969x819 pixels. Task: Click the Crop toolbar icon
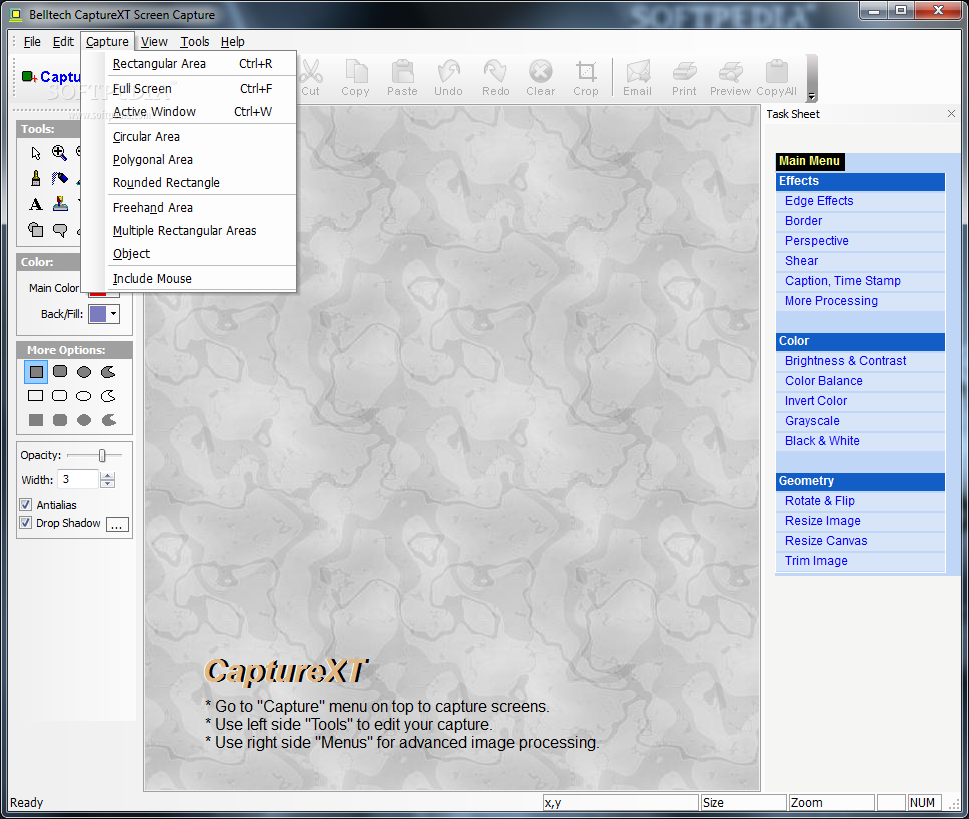click(x=586, y=78)
